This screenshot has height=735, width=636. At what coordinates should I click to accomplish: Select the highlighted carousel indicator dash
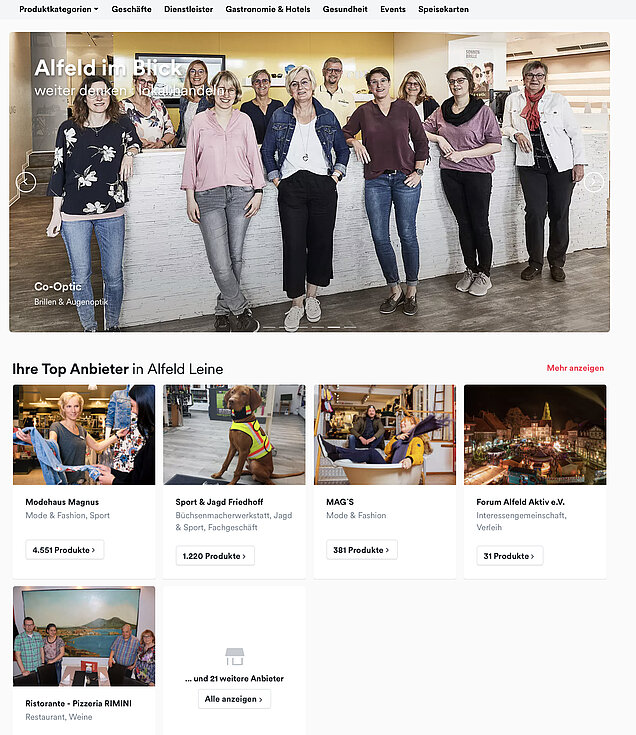[x=334, y=327]
